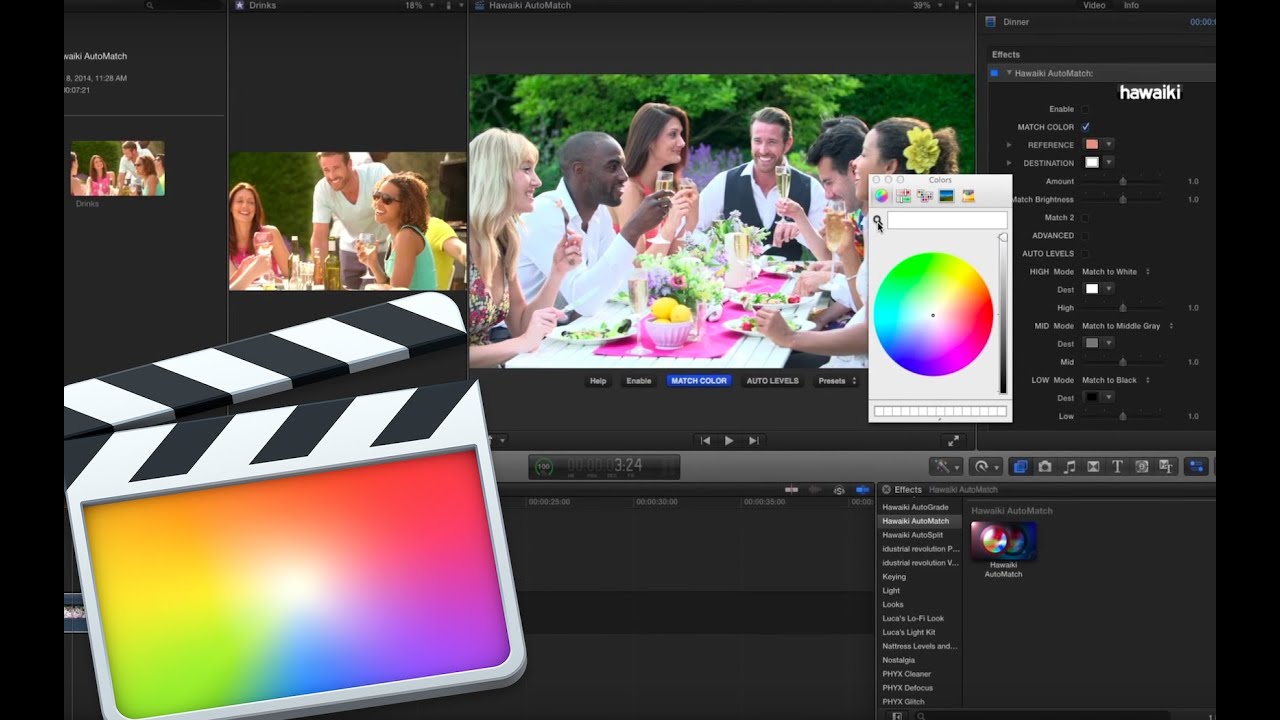Open the Music and Sound browser
Viewport: 1280px width, 720px height.
click(1069, 466)
